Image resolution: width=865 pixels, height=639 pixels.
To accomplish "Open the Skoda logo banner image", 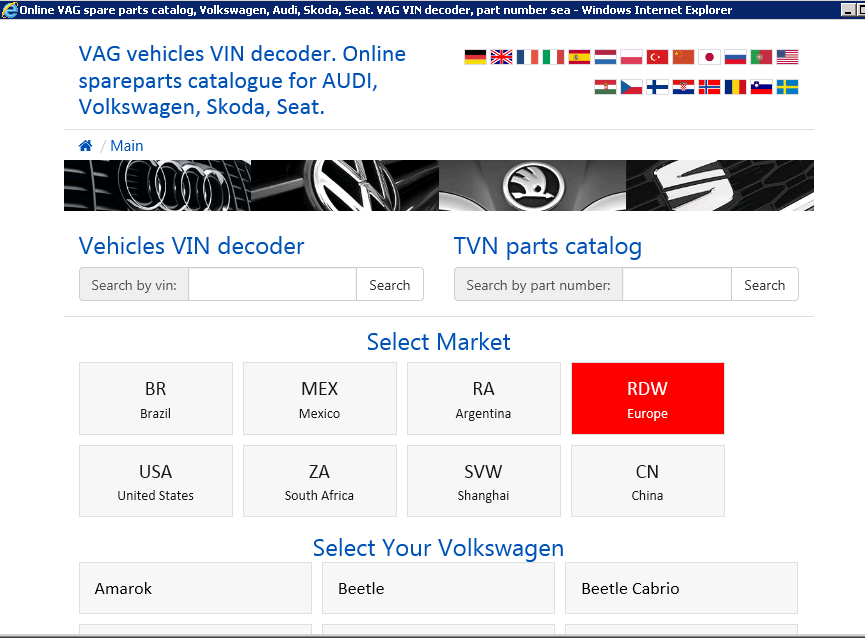I will (532, 185).
